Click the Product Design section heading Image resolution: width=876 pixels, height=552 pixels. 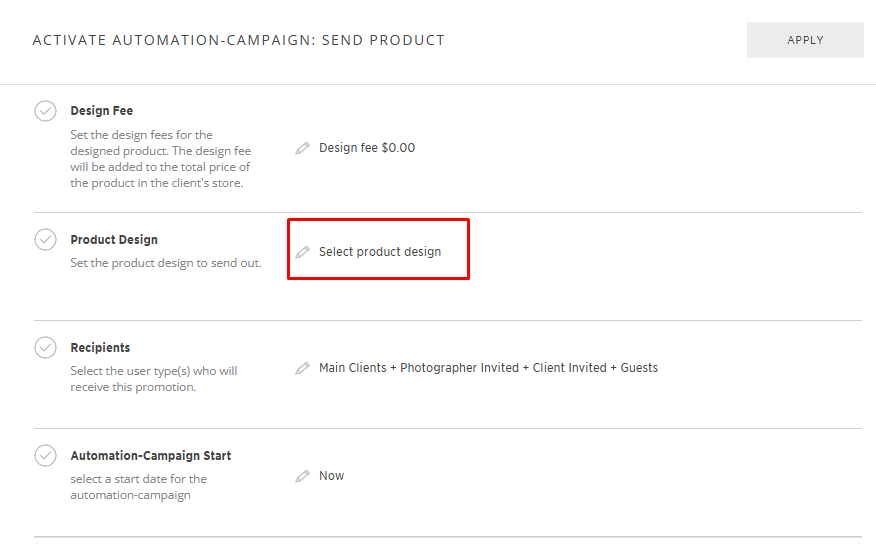[114, 240]
